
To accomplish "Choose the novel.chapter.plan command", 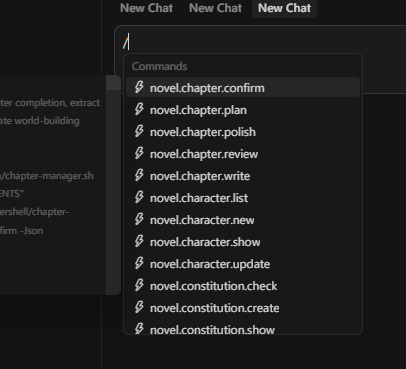I will pos(243,110).
